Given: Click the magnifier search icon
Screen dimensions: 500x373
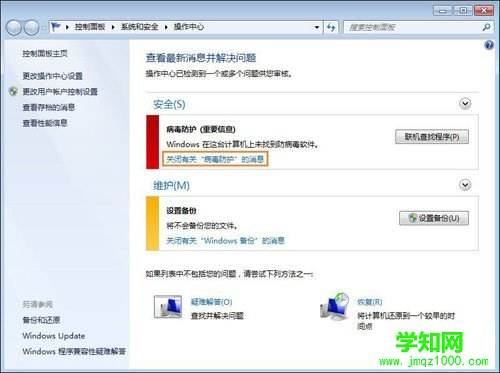Looking at the screenshot, I should [x=486, y=27].
